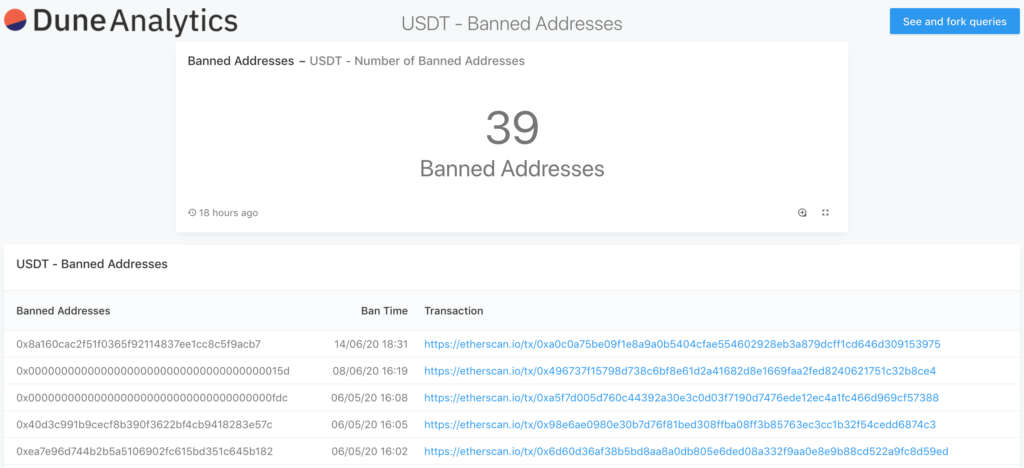Sort by Banned Addresses column header
This screenshot has width=1024, height=468.
point(63,311)
